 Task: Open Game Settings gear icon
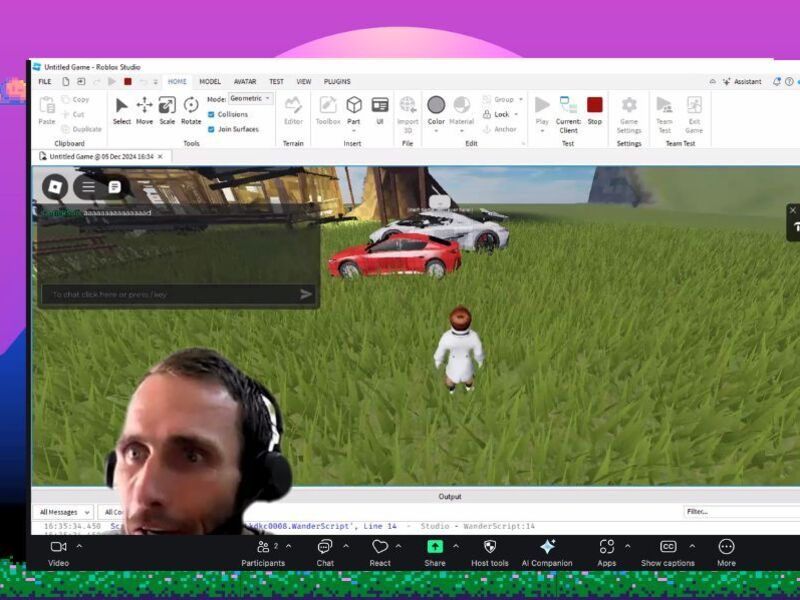[629, 106]
